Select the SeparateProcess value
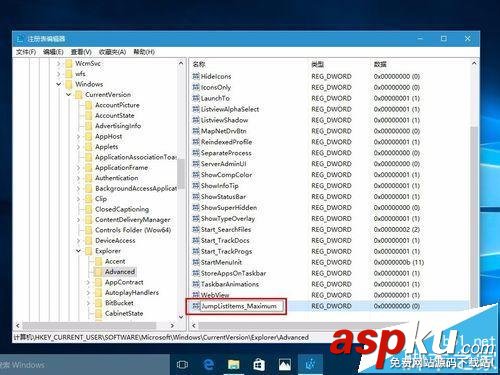This screenshot has height=375, width=500. click(226, 153)
